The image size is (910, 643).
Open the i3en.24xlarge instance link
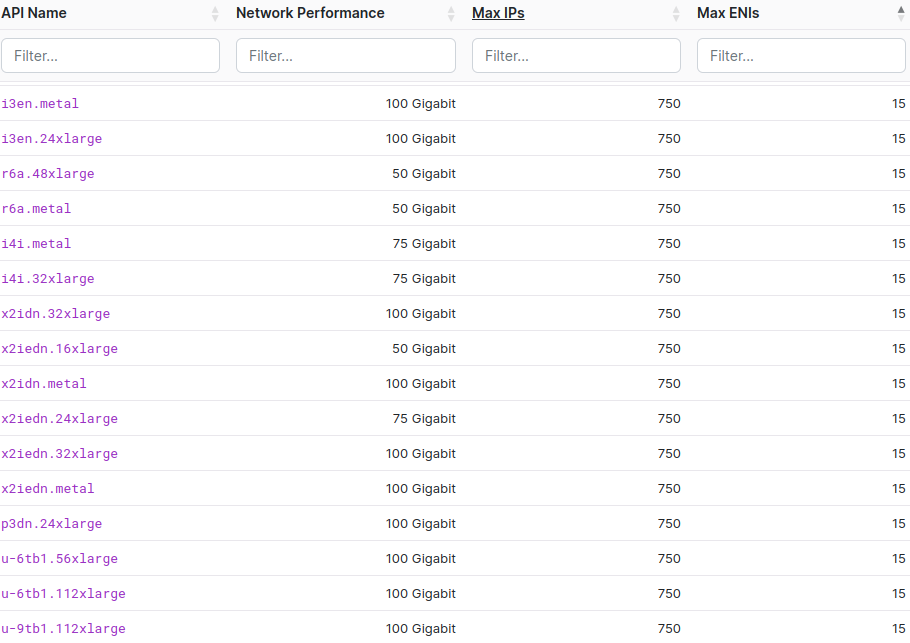click(x=52, y=139)
